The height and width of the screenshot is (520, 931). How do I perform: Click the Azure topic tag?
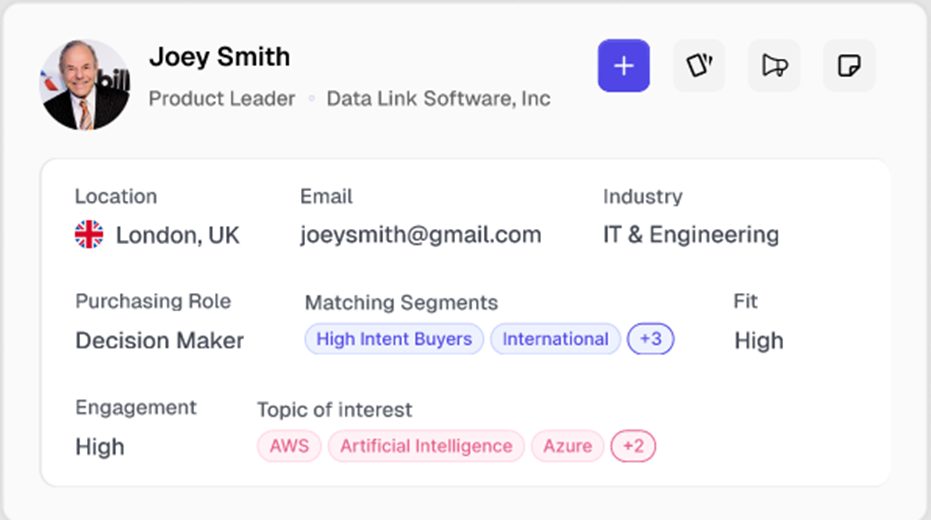point(567,446)
